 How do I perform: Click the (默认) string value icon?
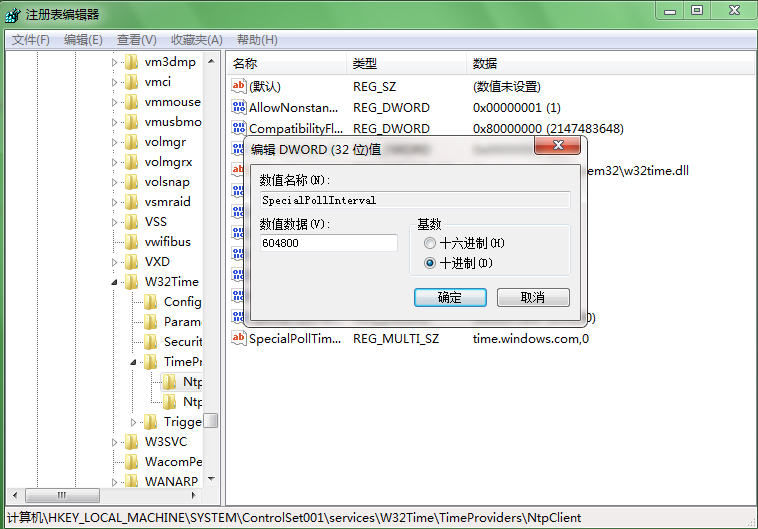(x=239, y=86)
